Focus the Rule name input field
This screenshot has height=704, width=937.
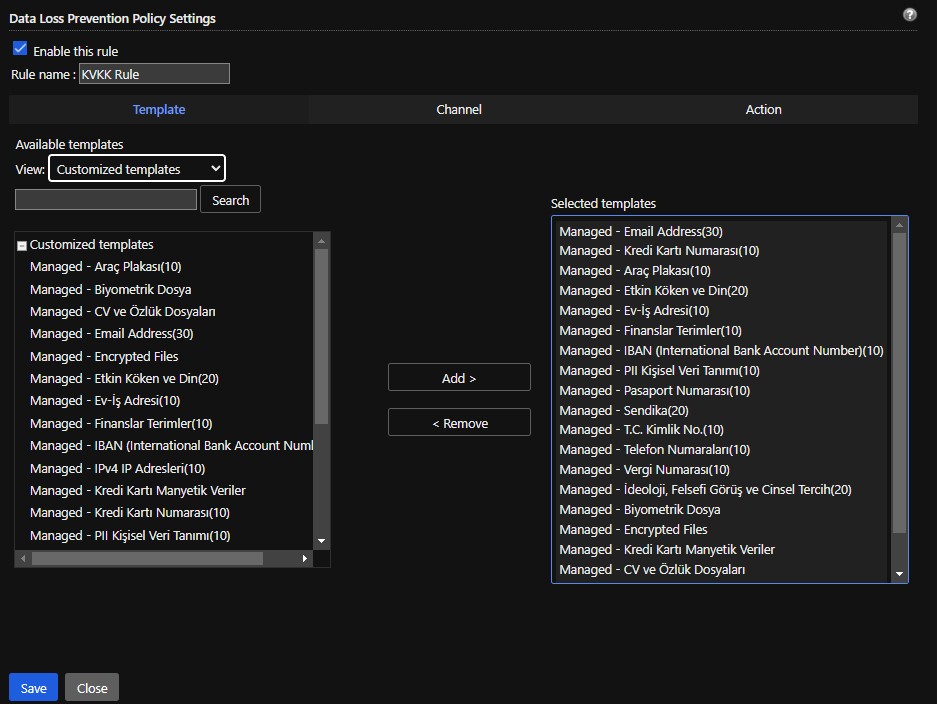(154, 74)
